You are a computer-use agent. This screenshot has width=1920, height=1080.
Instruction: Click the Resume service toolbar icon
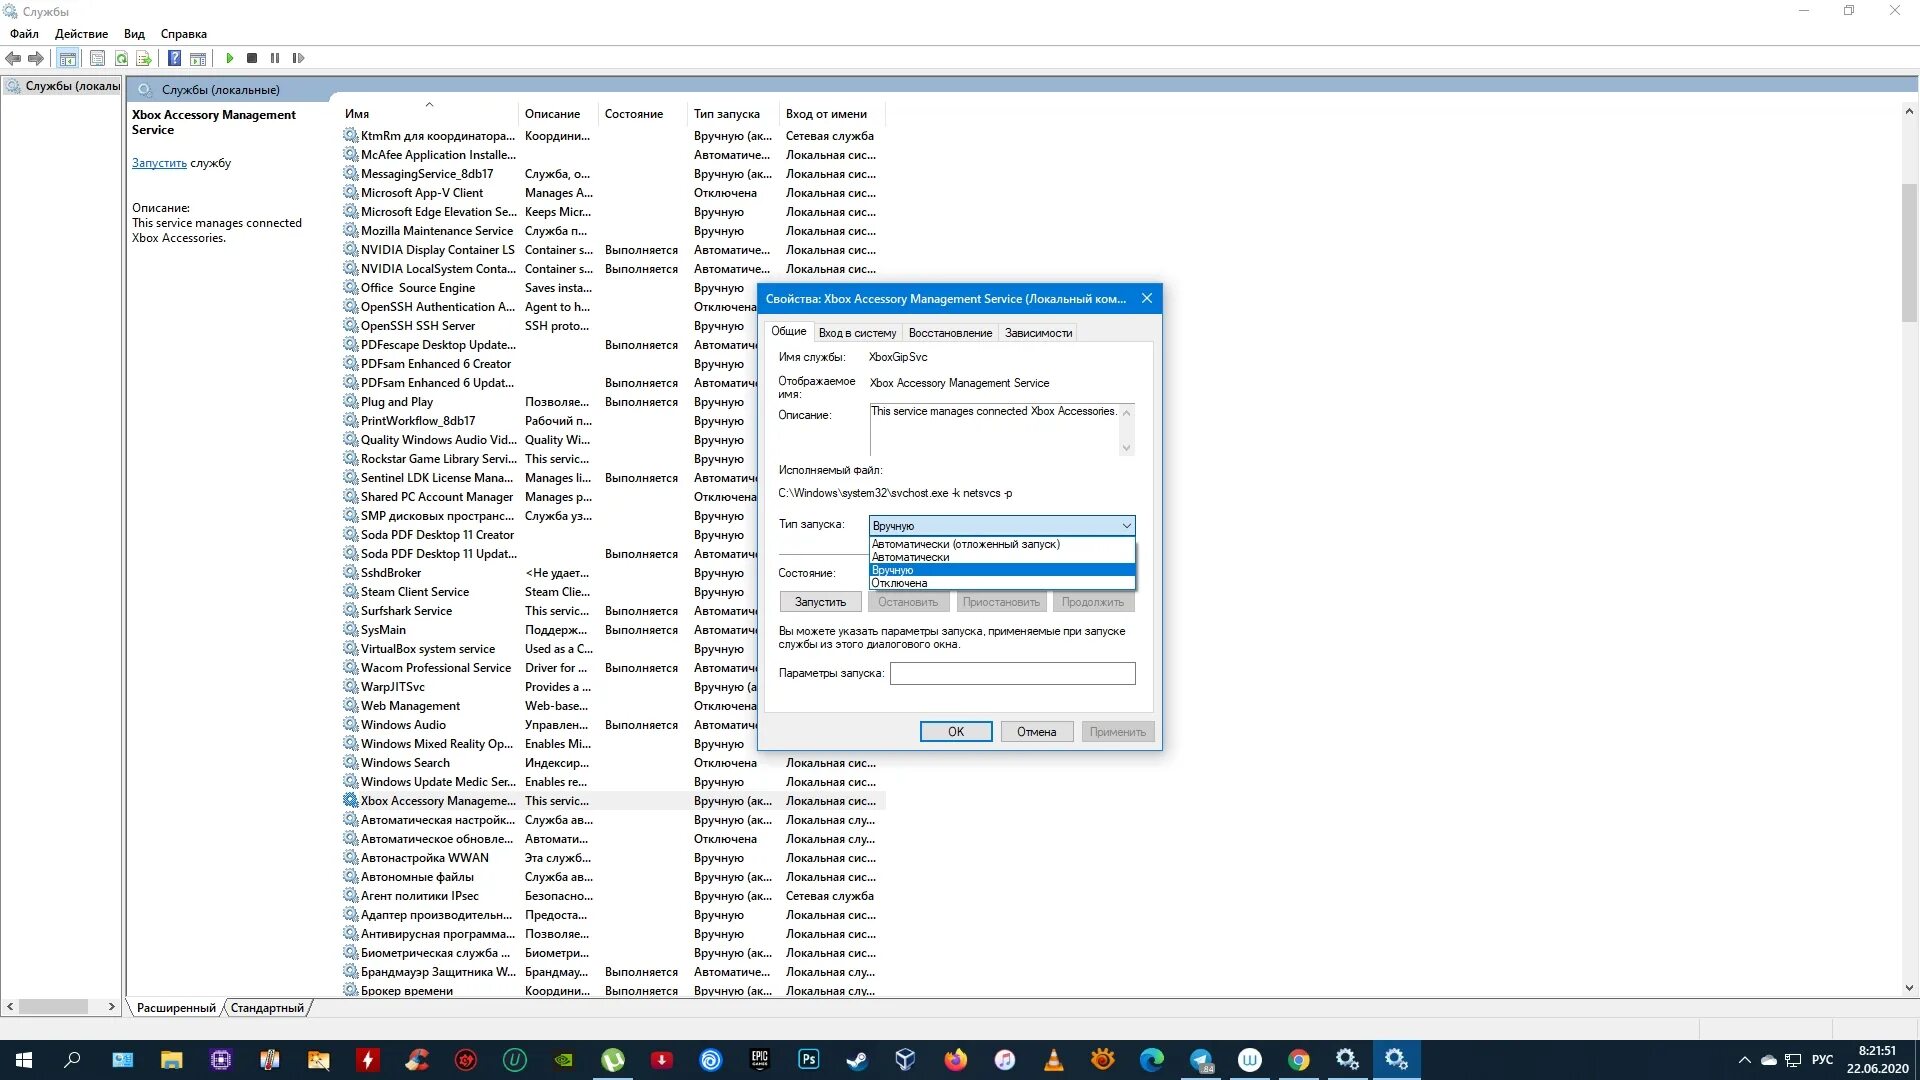[297, 58]
